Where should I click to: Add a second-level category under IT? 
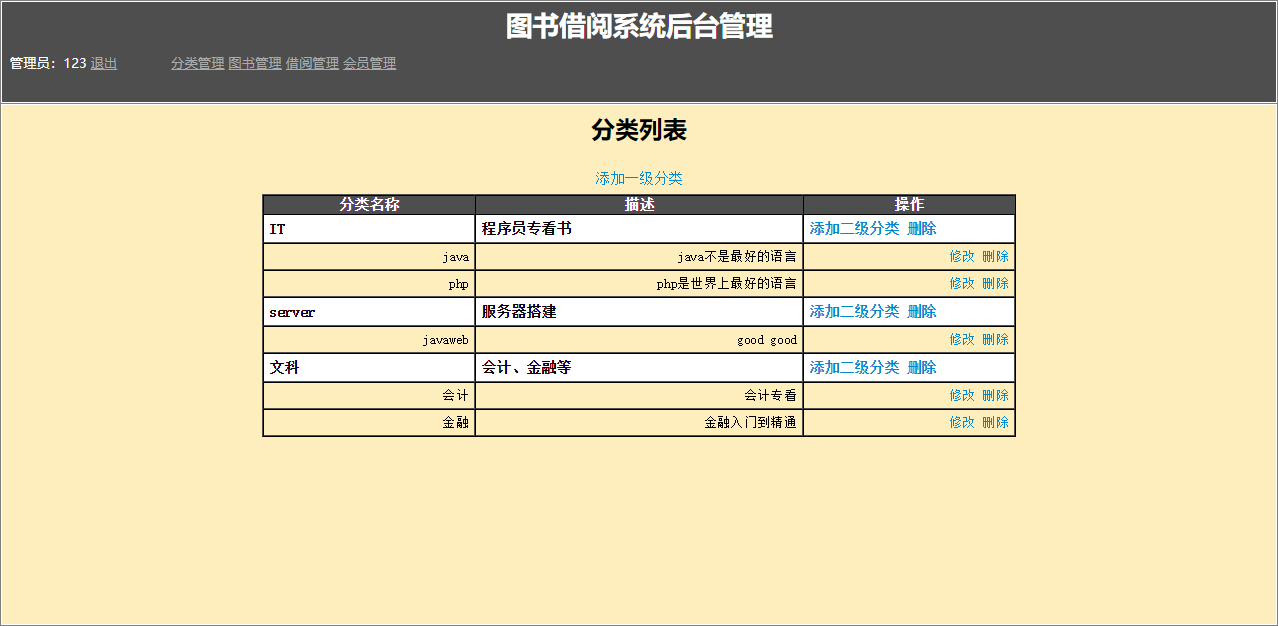(x=854, y=229)
